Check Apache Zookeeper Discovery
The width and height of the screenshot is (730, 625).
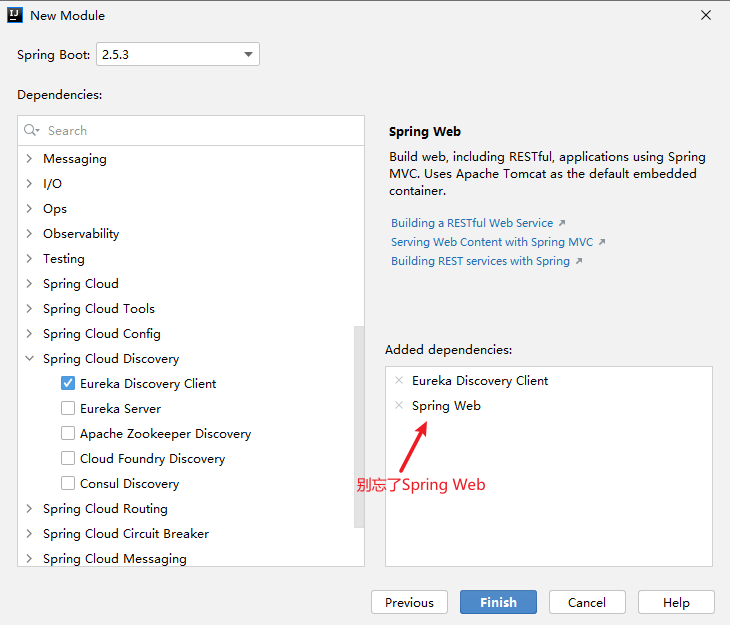(68, 433)
